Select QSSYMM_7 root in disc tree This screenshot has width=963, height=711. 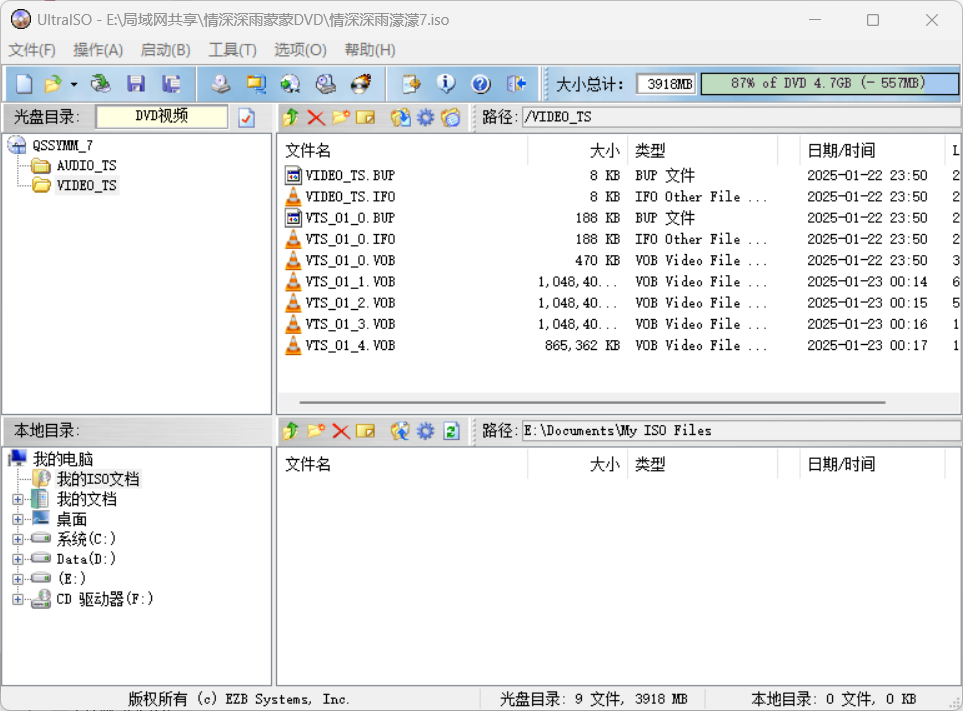[63, 146]
